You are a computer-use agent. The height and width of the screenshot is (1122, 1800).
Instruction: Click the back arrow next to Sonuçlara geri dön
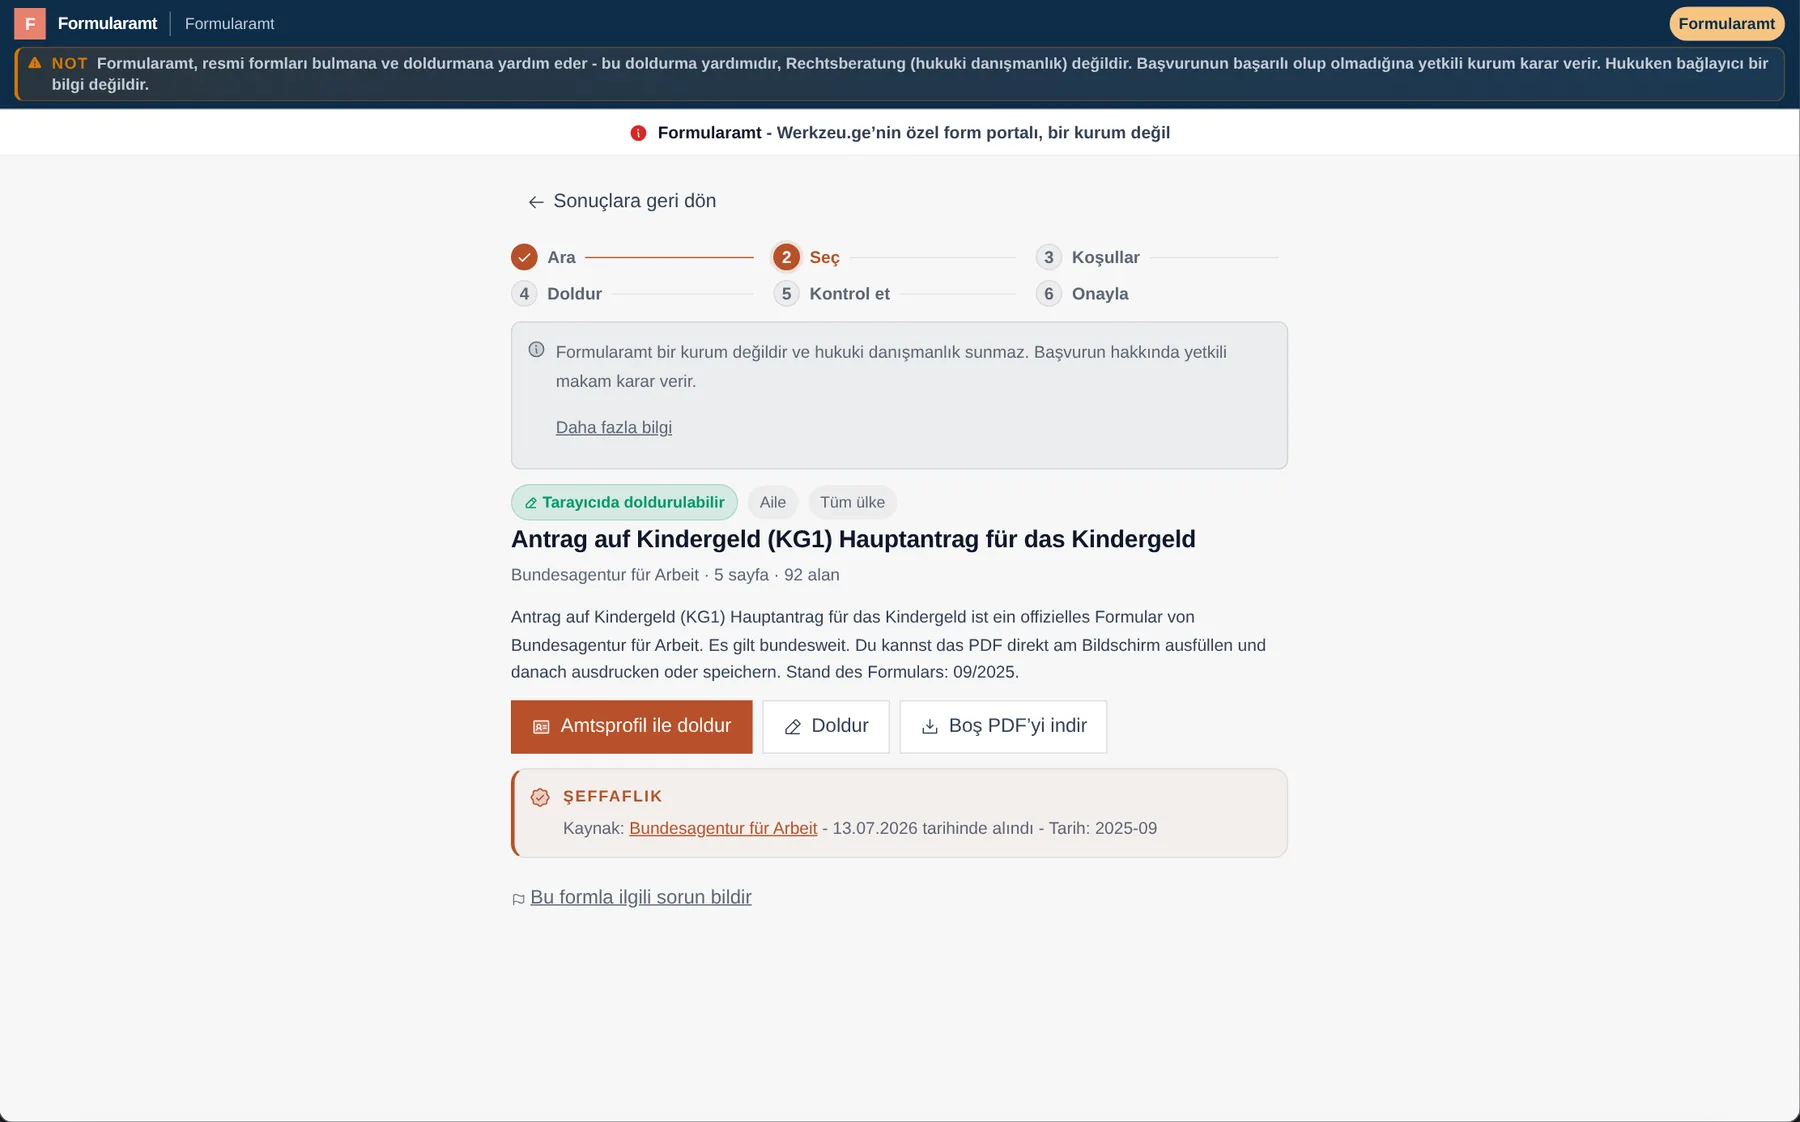point(536,202)
